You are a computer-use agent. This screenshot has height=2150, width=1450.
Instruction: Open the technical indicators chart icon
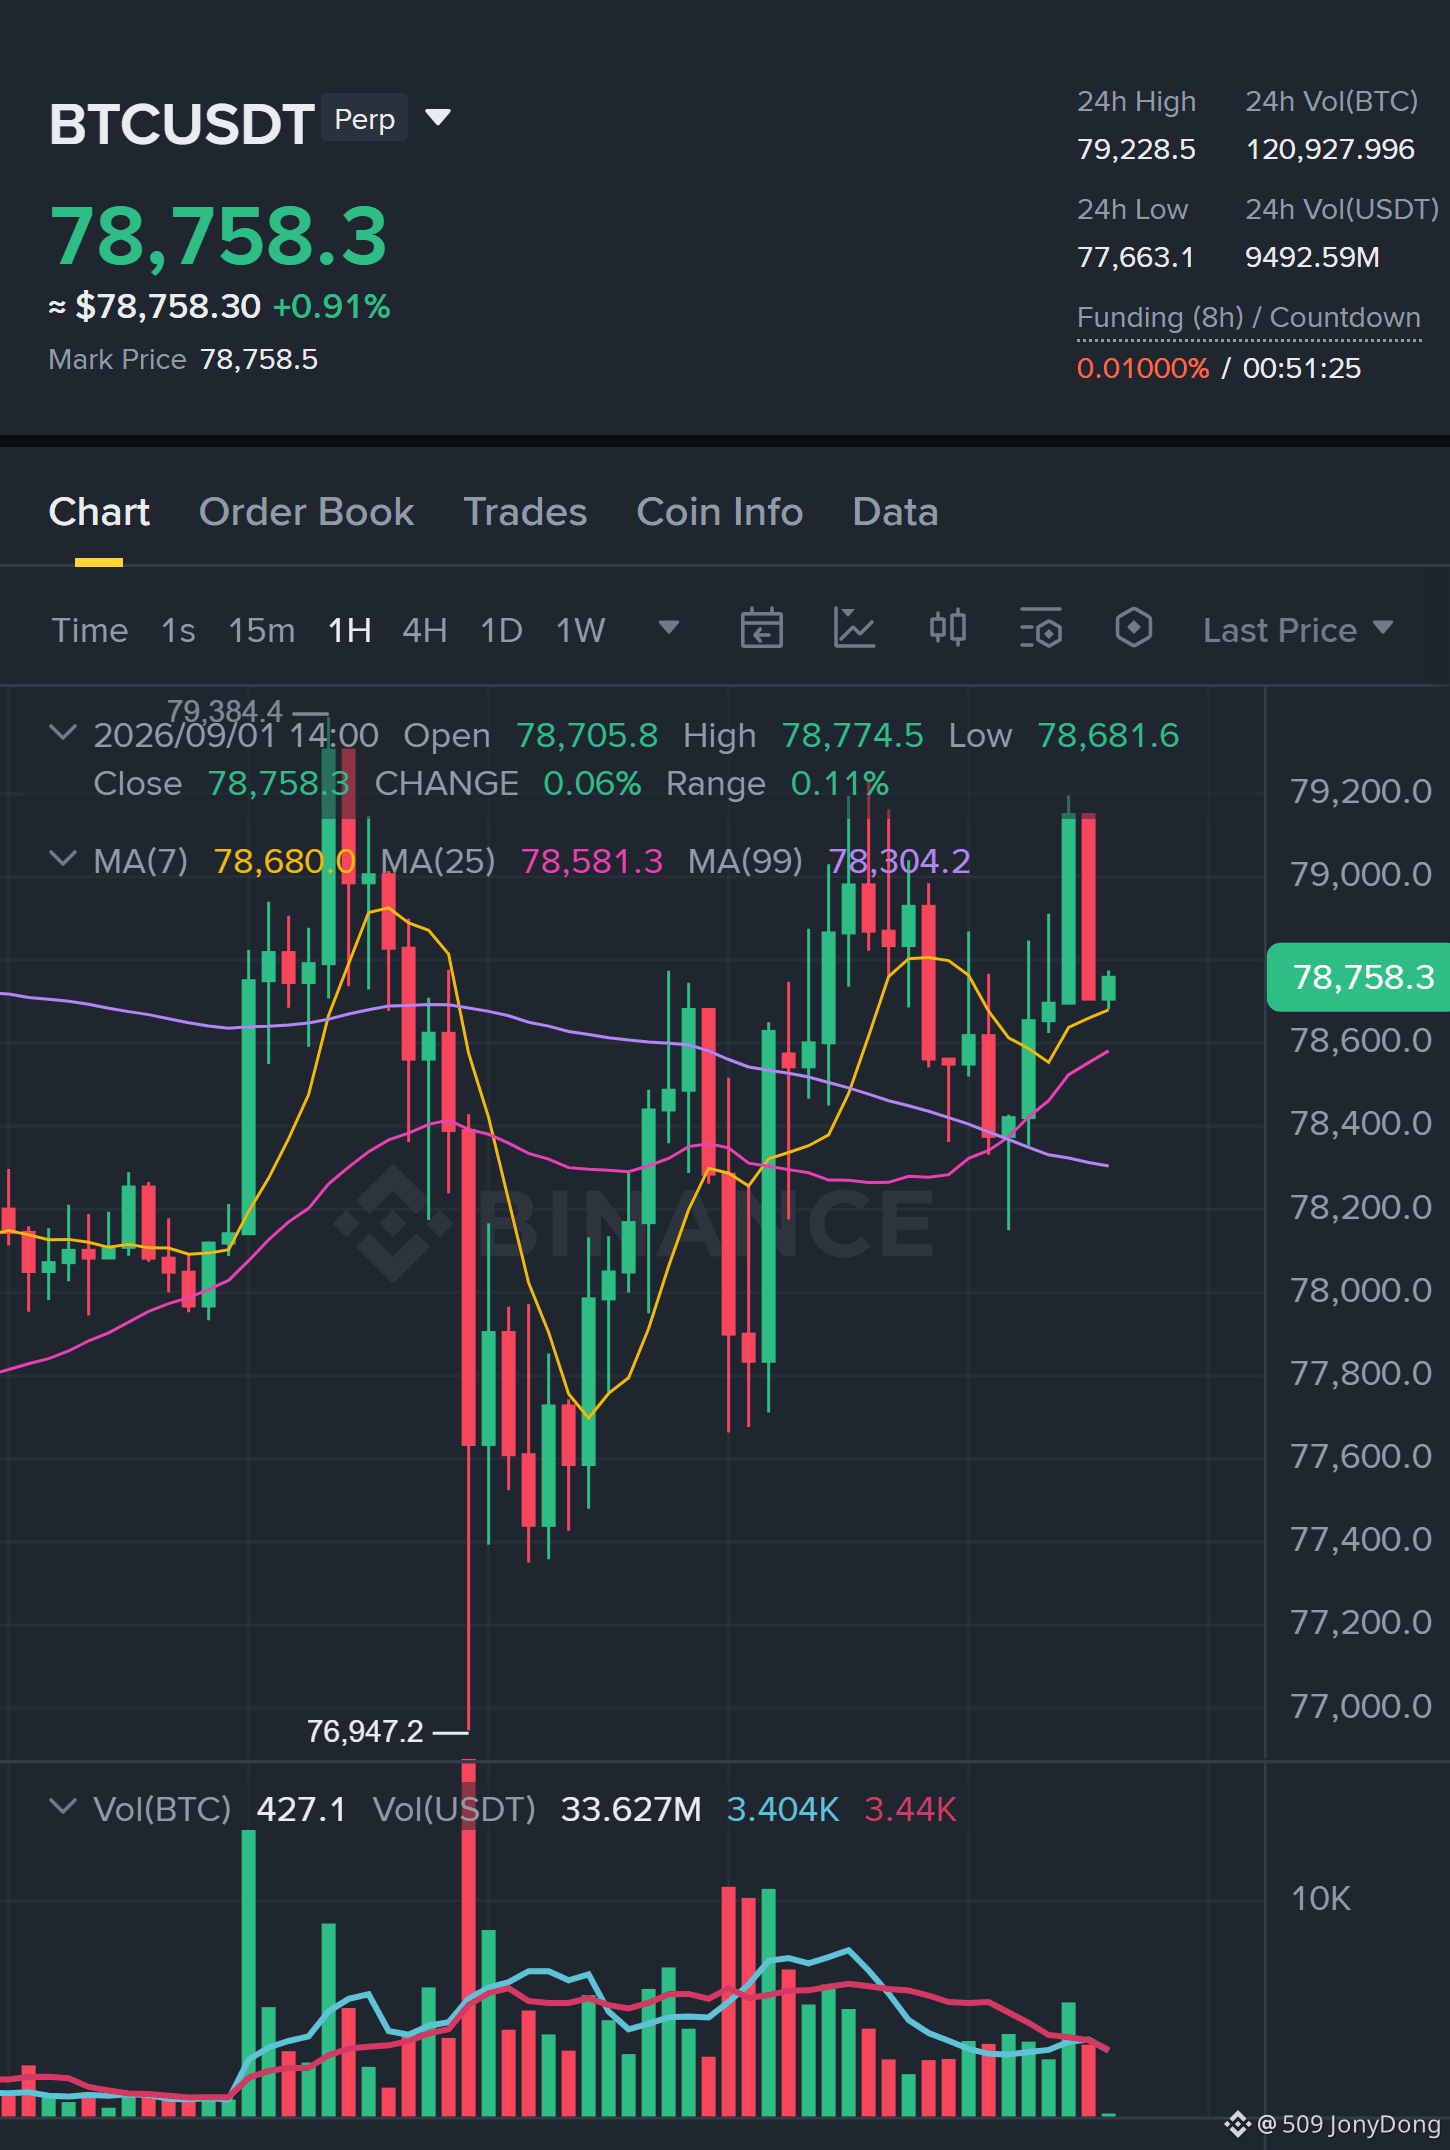click(854, 629)
